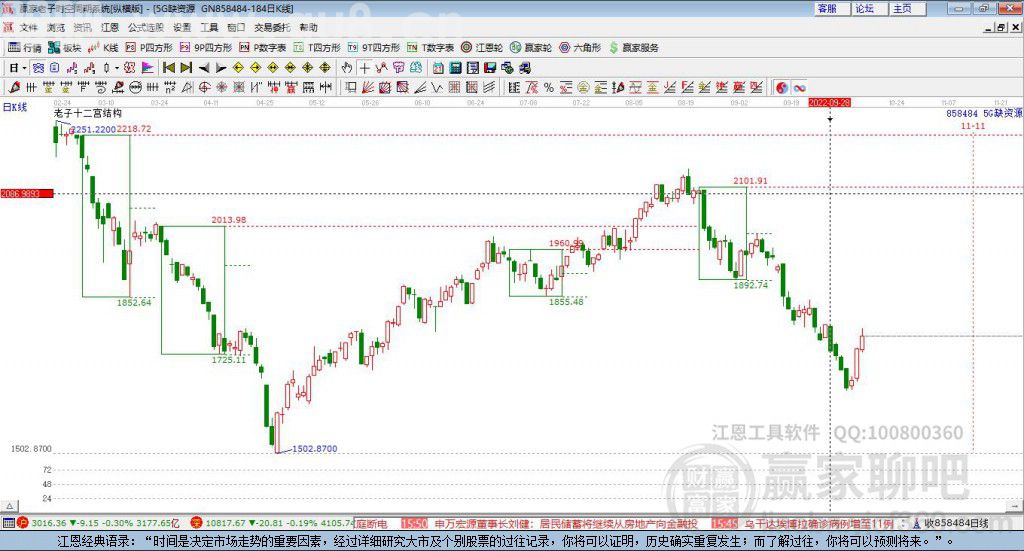This screenshot has width=1024, height=551.
Task: Open the calculator icon in toolbar
Action: coord(456,68)
